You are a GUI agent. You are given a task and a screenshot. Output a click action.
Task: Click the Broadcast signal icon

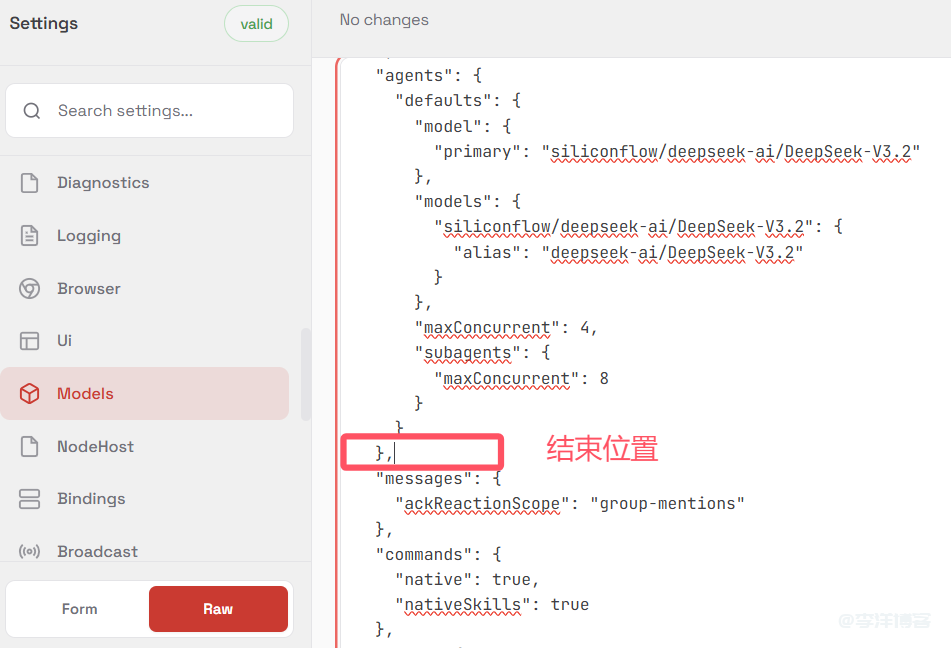[x=29, y=551]
